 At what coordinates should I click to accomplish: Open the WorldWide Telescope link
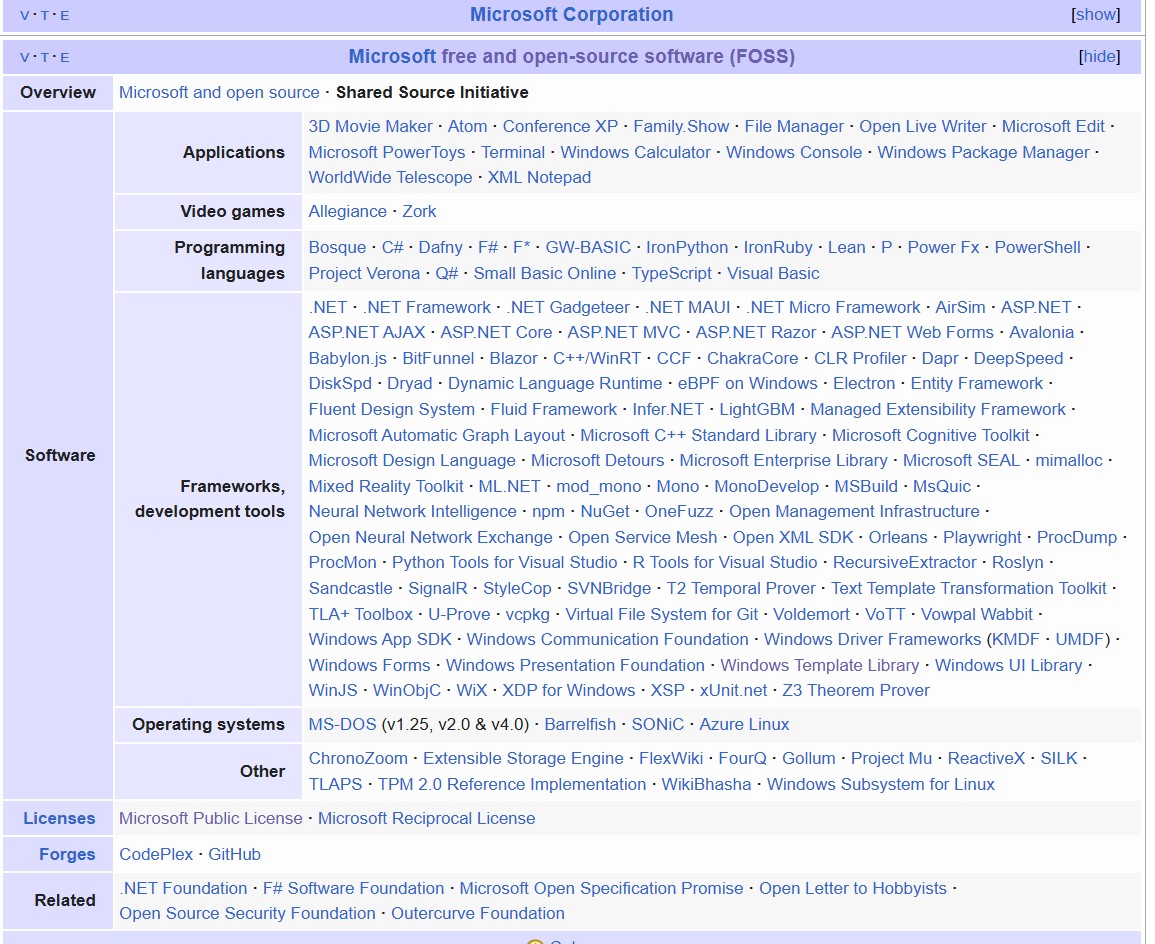[x=390, y=177]
